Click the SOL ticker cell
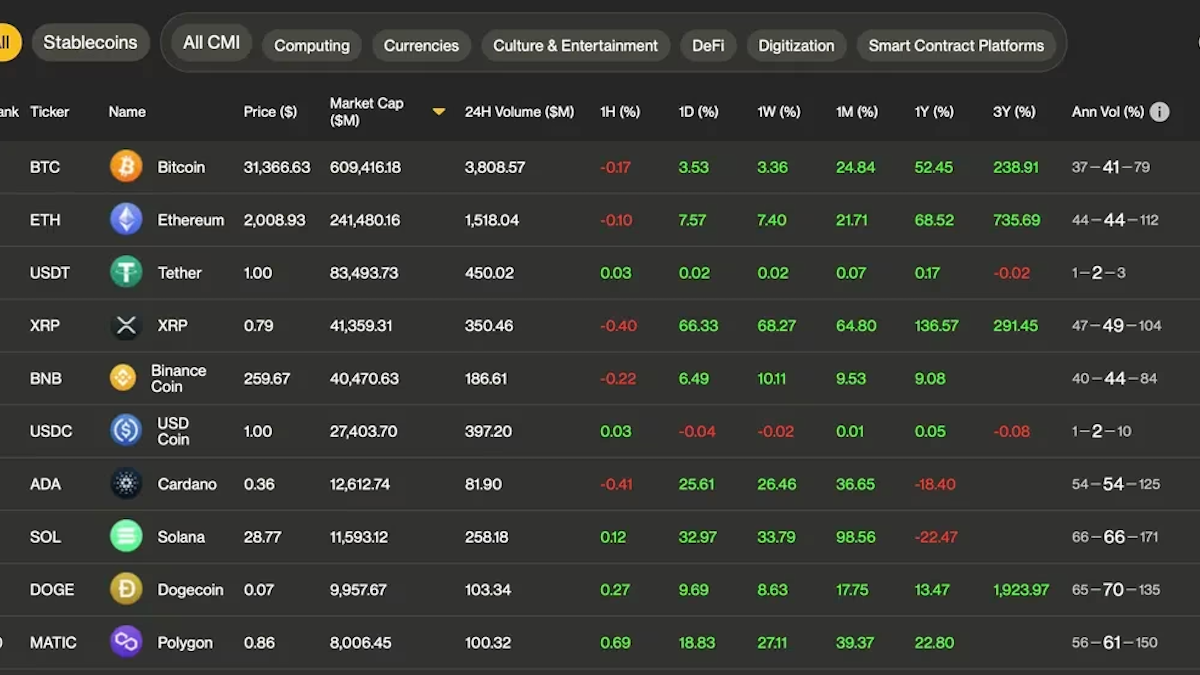1200x675 pixels. click(45, 537)
